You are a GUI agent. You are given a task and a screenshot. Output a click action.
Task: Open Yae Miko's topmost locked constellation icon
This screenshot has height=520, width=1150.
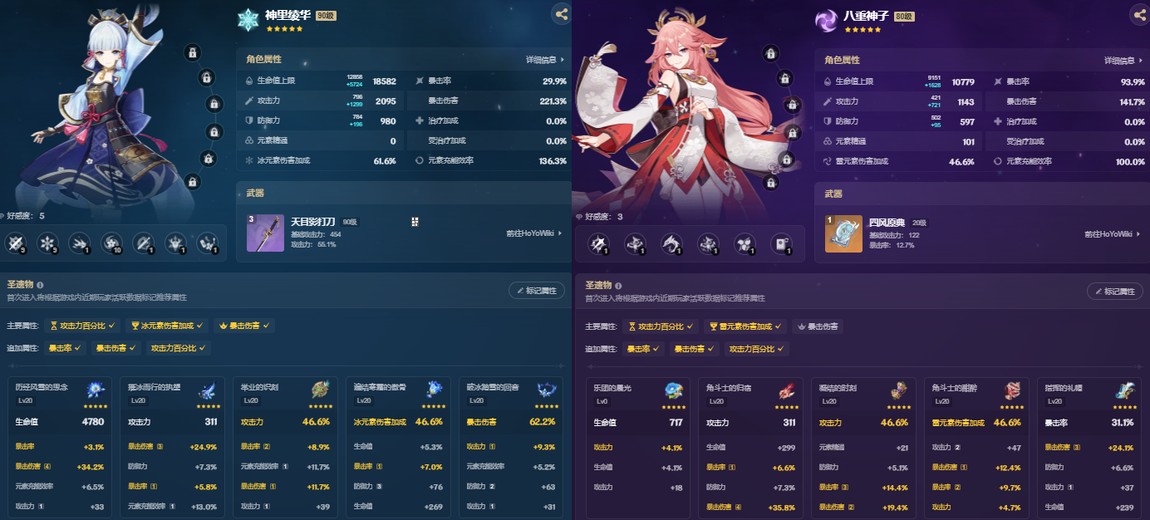pyautogui.click(x=769, y=53)
